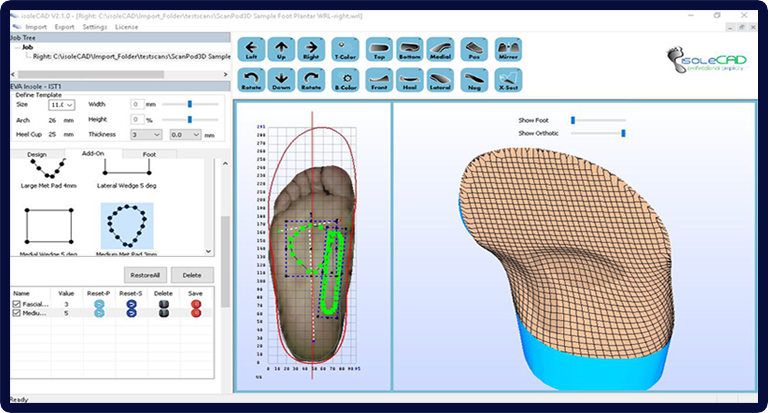769x413 pixels.
Task: Click the Delete button beside RestoreAll
Action: tap(192, 275)
